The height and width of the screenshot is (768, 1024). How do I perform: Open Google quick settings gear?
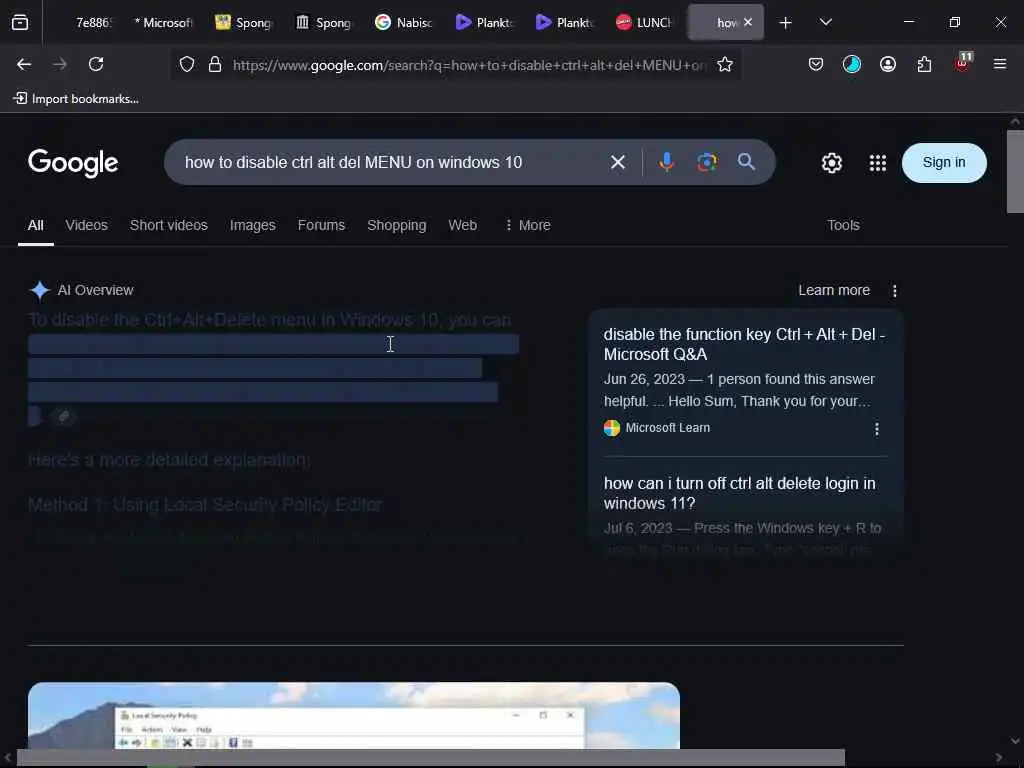(x=831, y=163)
